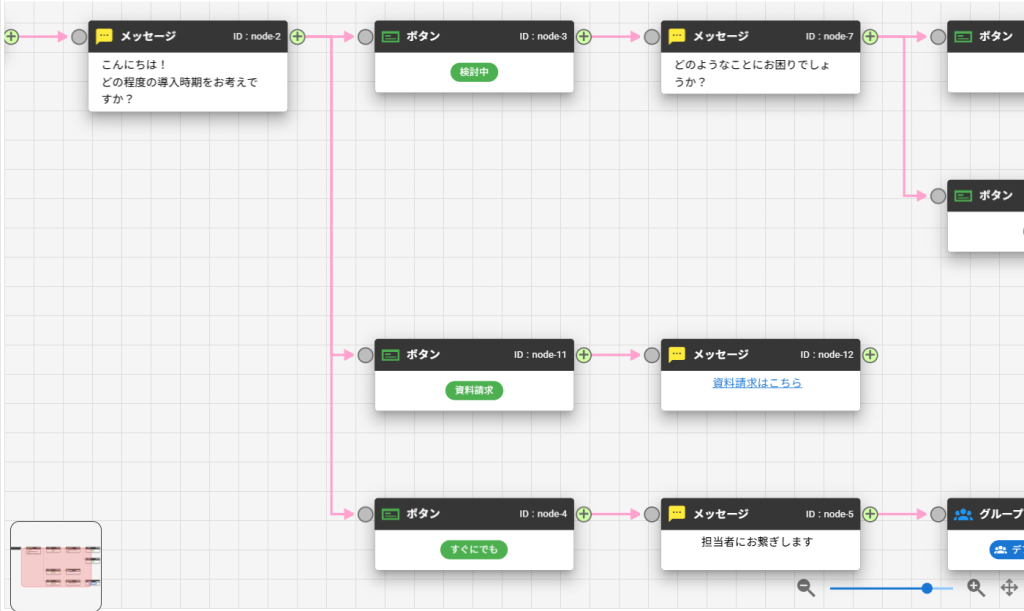
Task: Click the ID : node-11 label
Action: click(540, 355)
